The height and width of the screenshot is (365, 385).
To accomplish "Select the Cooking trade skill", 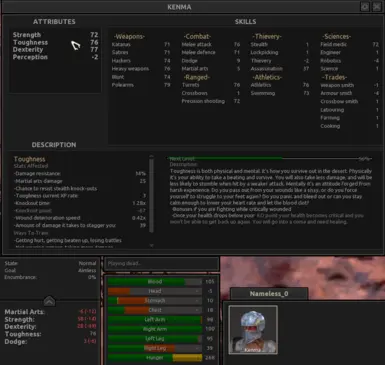I will coord(349,126).
